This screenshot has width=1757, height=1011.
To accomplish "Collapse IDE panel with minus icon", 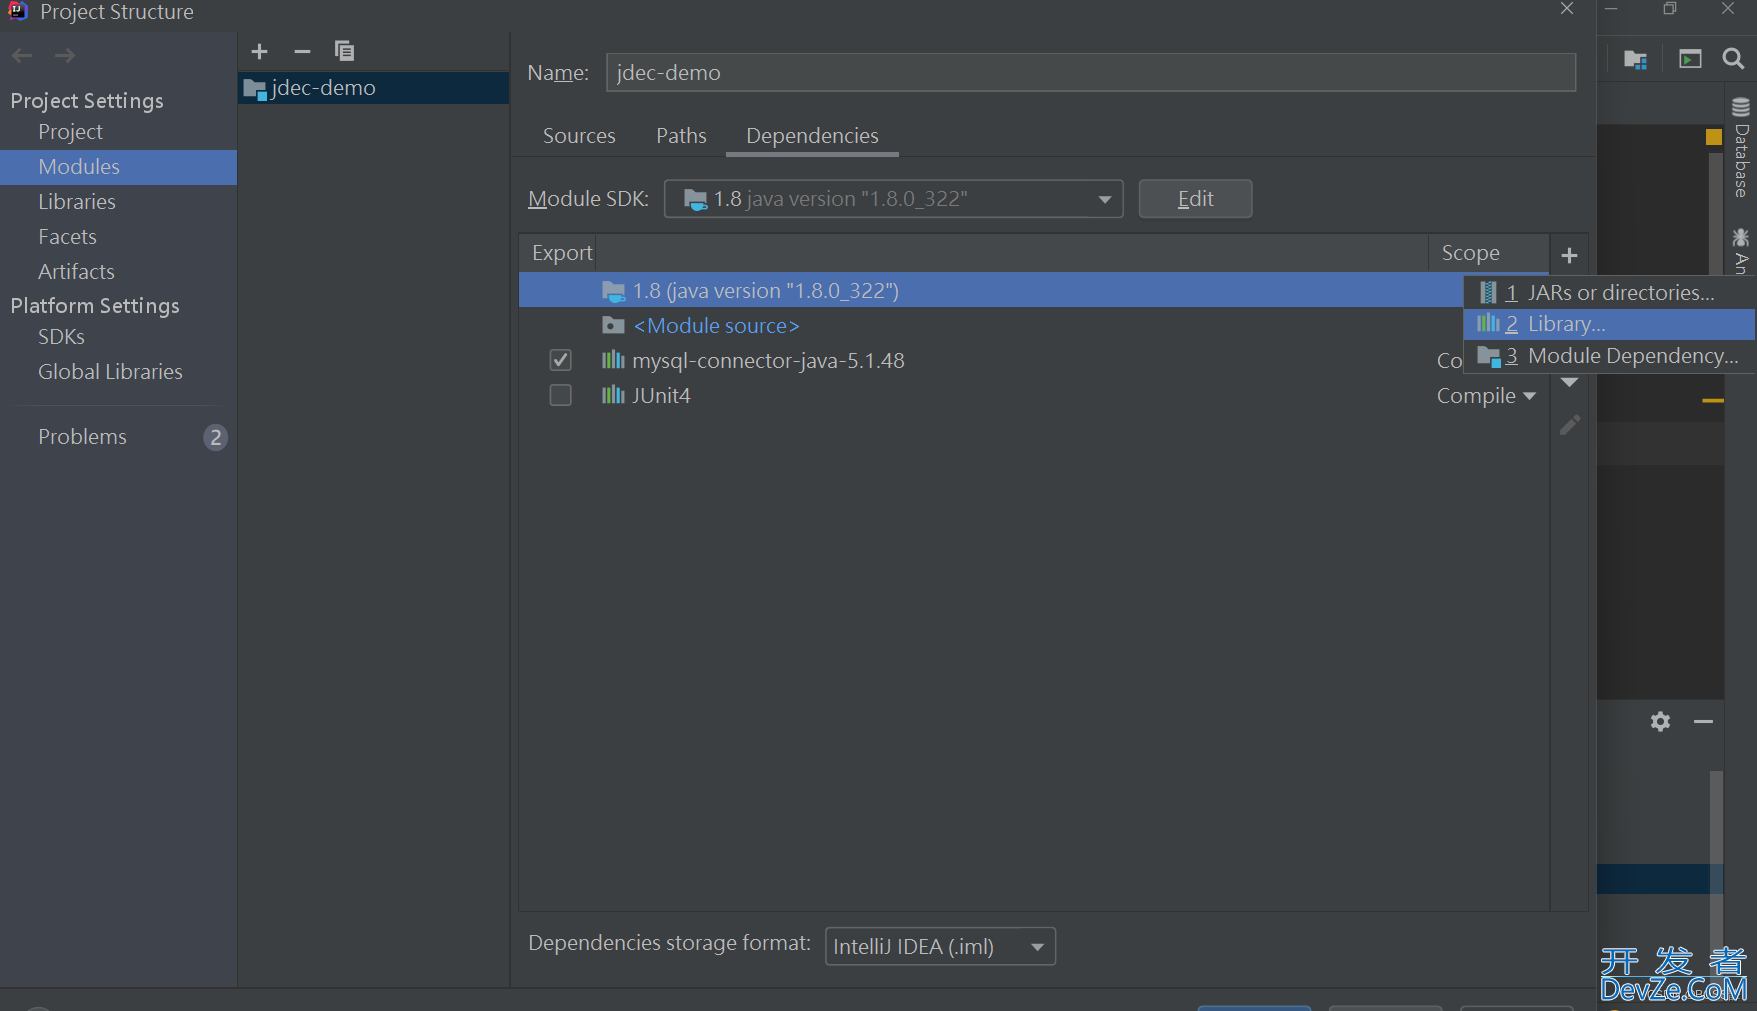I will point(1703,721).
